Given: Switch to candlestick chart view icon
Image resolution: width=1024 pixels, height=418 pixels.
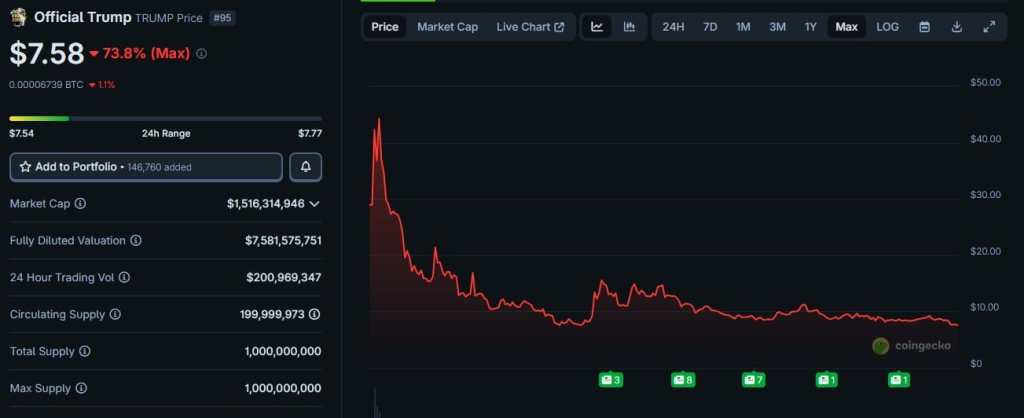Looking at the screenshot, I should (630, 27).
